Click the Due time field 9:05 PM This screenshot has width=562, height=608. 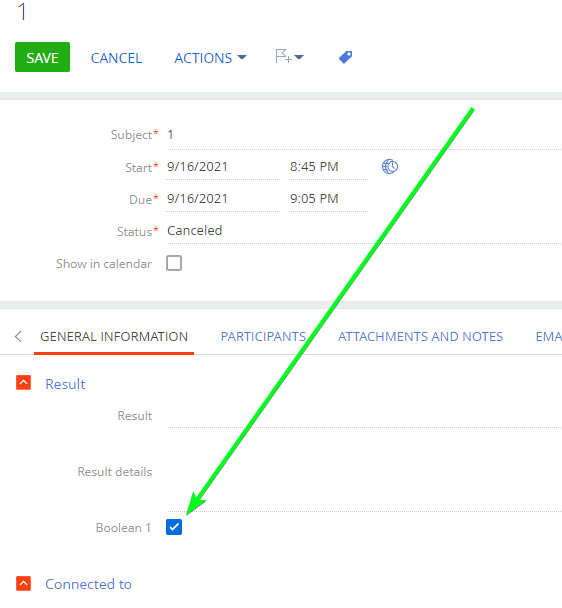coord(329,199)
